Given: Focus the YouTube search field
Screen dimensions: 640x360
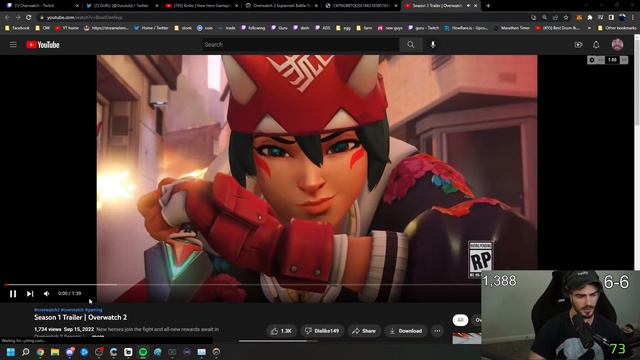Looking at the screenshot, I should click(x=300, y=44).
